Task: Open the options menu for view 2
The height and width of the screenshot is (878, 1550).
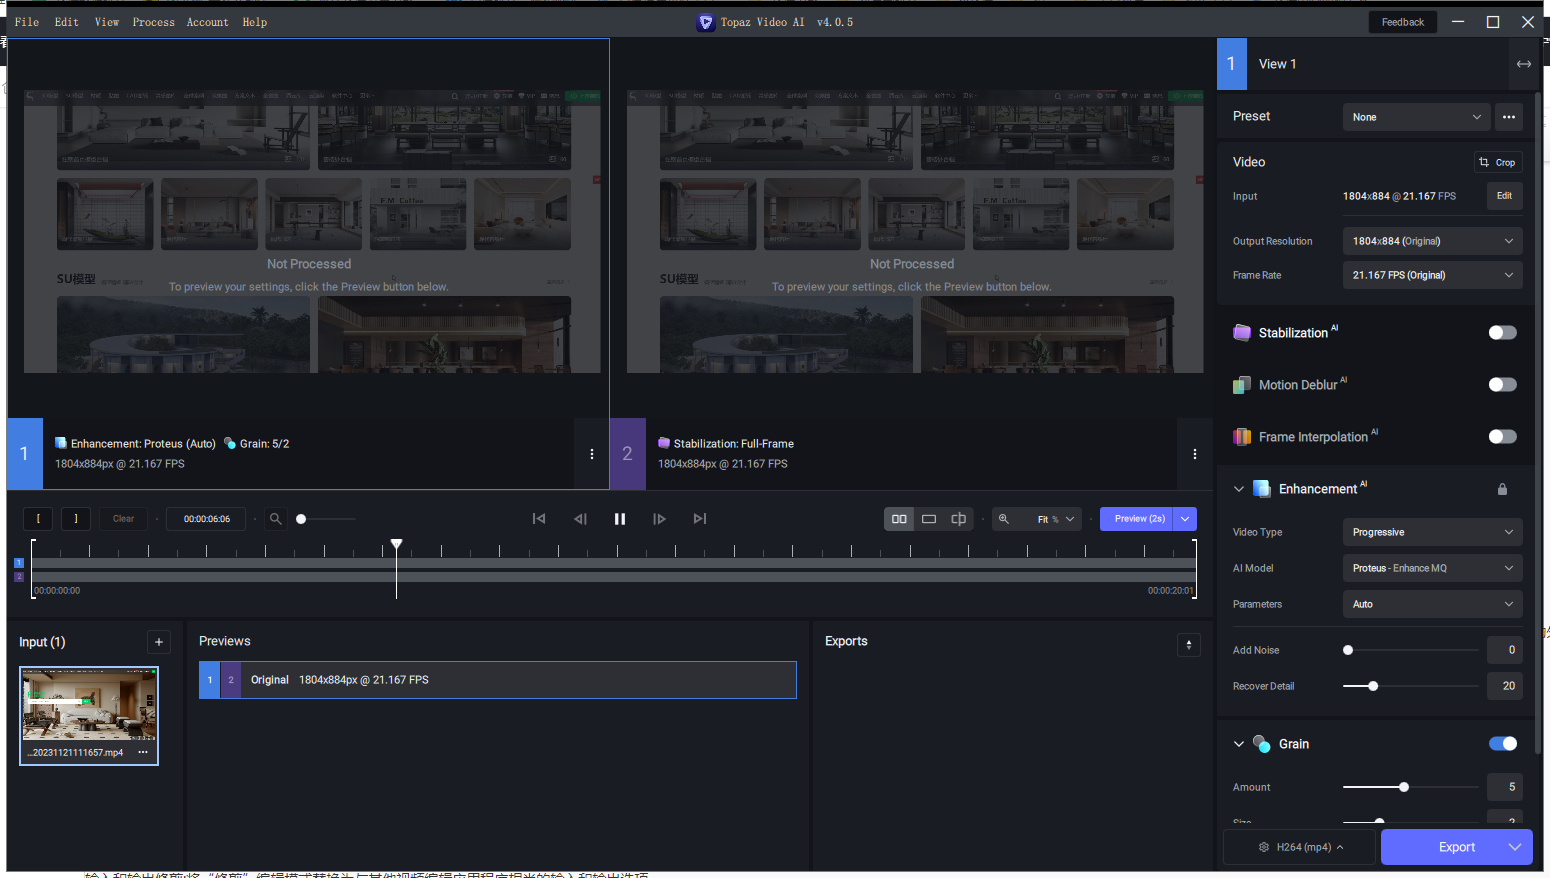Action: (x=1195, y=454)
